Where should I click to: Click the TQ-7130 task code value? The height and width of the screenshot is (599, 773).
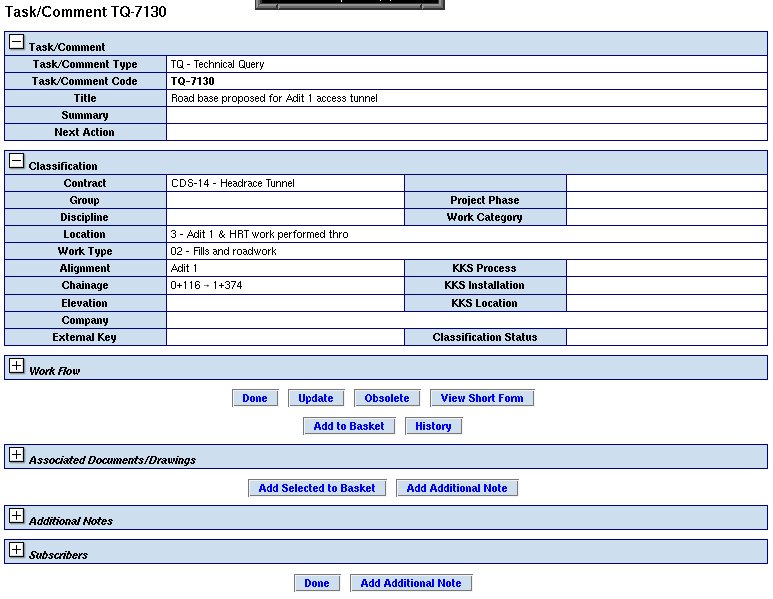(x=192, y=81)
